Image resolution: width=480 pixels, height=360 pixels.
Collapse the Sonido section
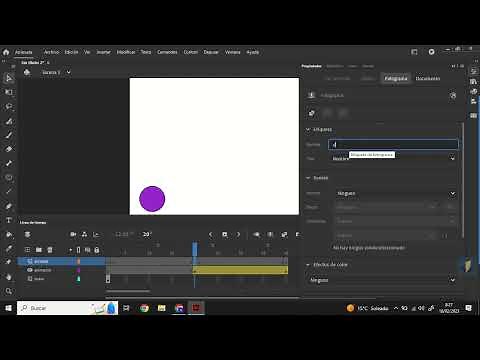[308, 178]
